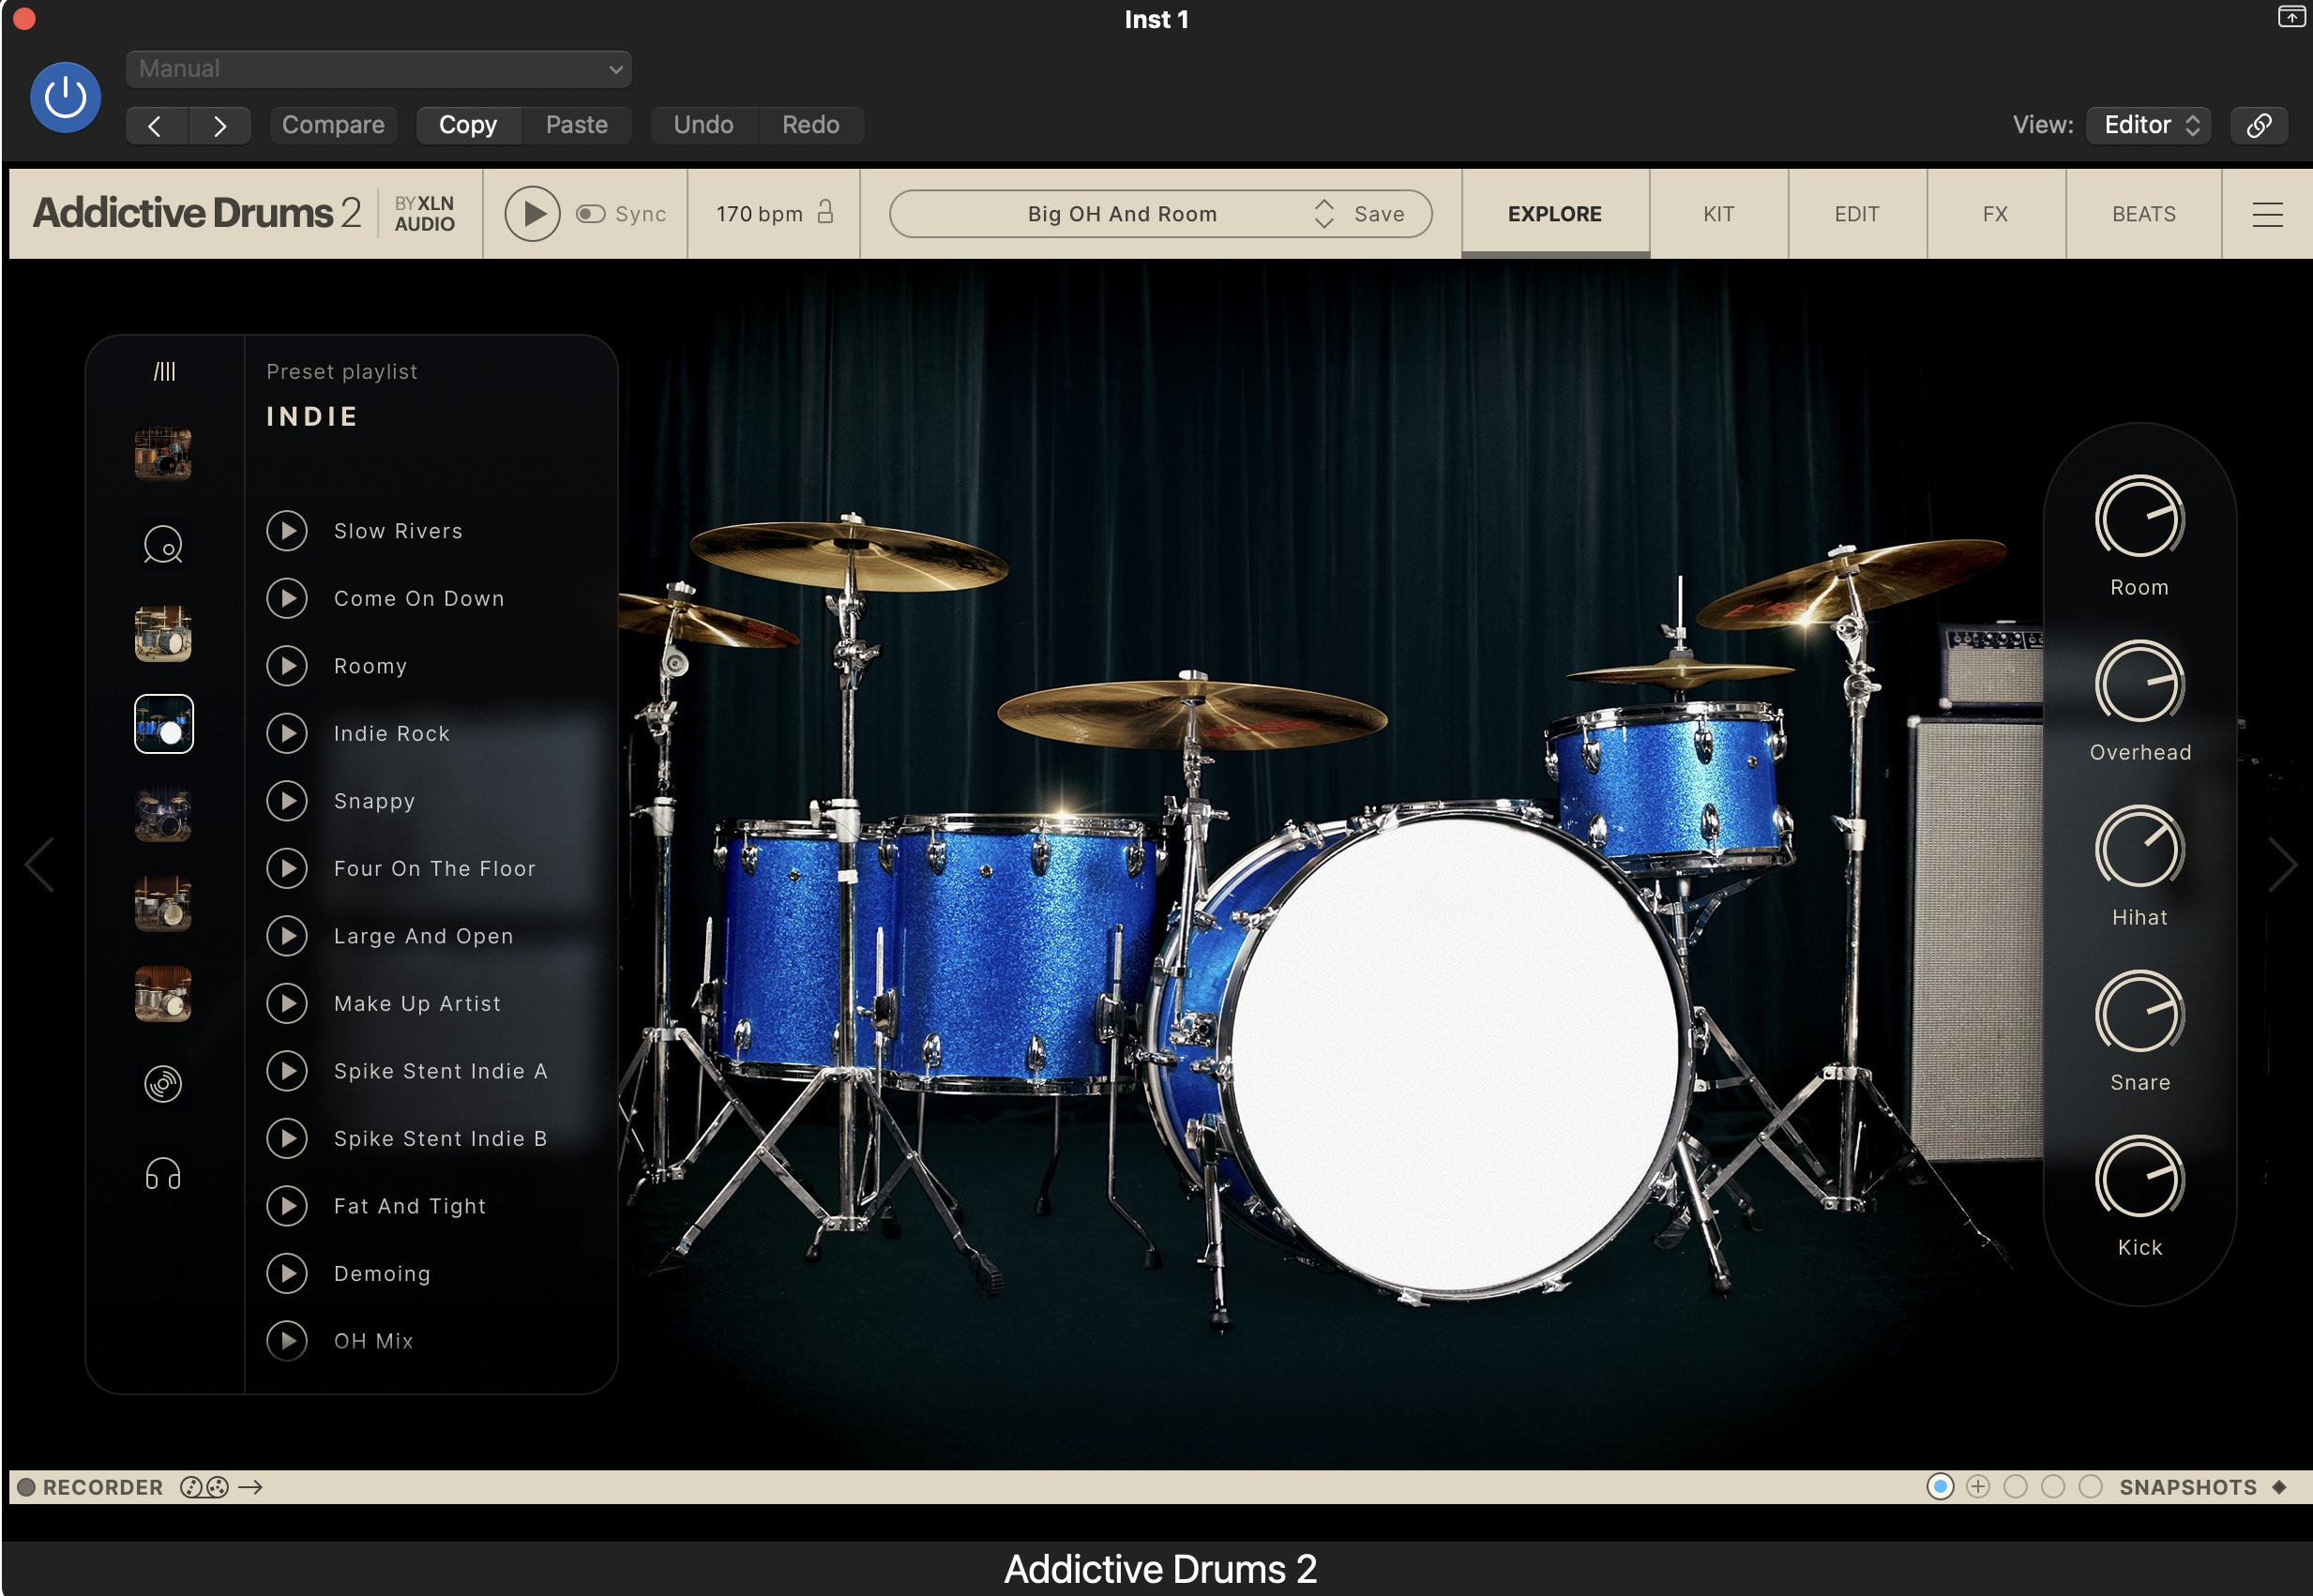This screenshot has width=2313, height=1596.
Task: Preview the Large And Open preset
Action: point(287,936)
